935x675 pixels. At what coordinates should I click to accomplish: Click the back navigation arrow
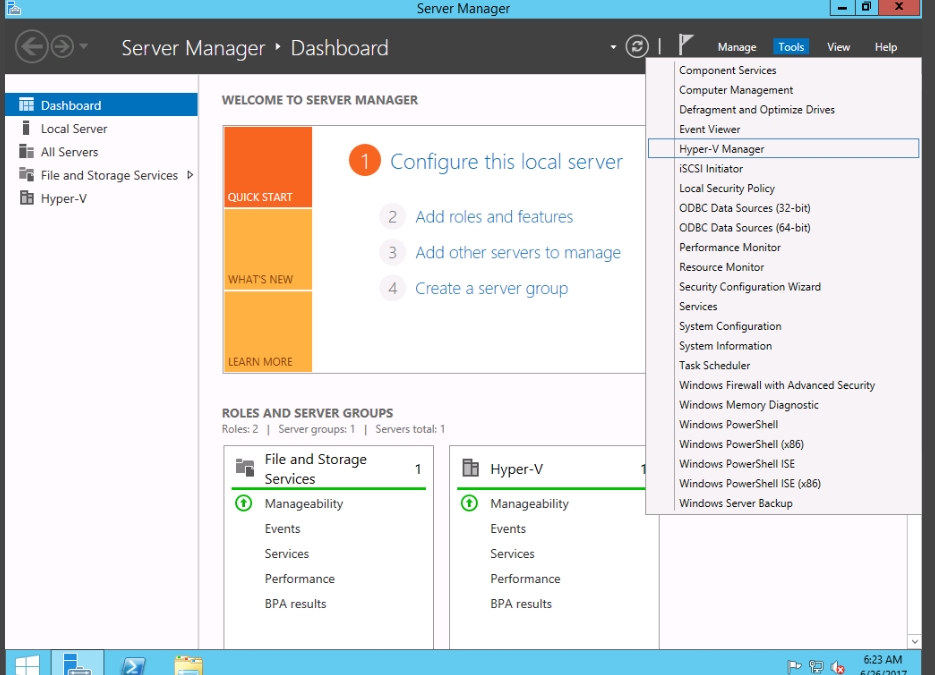32,47
